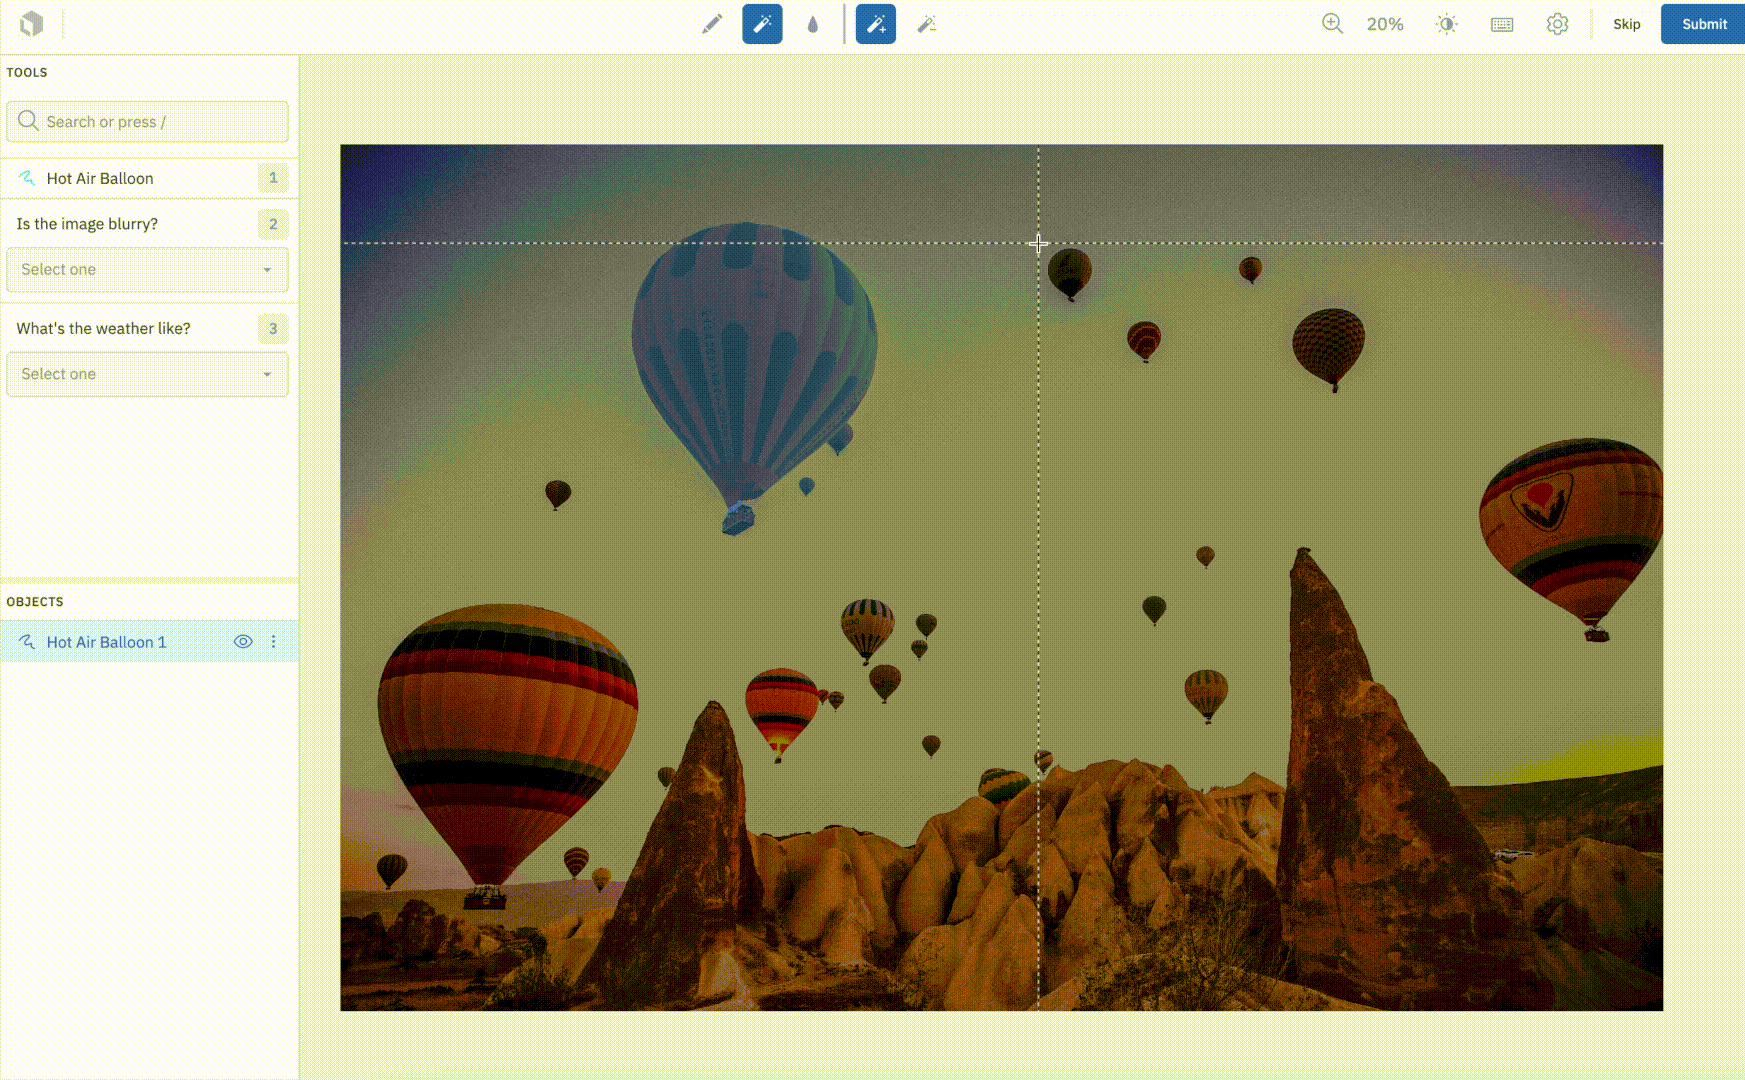Viewport: 1745px width, 1080px height.
Task: Click the 'Is the image blurry?' question
Action: 87,224
